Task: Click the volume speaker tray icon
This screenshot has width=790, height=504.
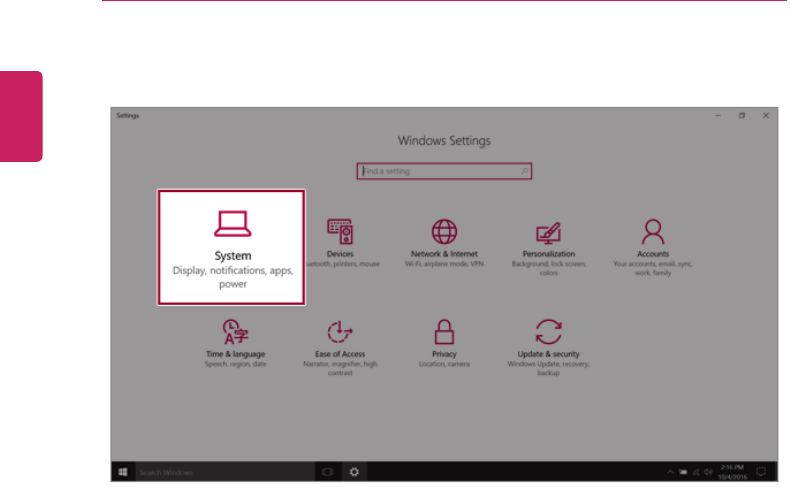Action: point(708,472)
